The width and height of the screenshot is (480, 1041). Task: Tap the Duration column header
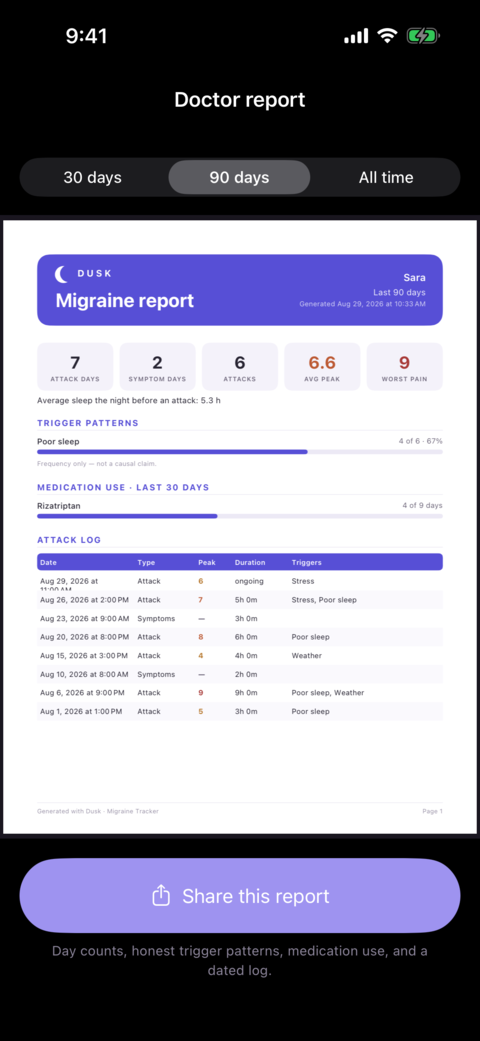click(x=250, y=562)
